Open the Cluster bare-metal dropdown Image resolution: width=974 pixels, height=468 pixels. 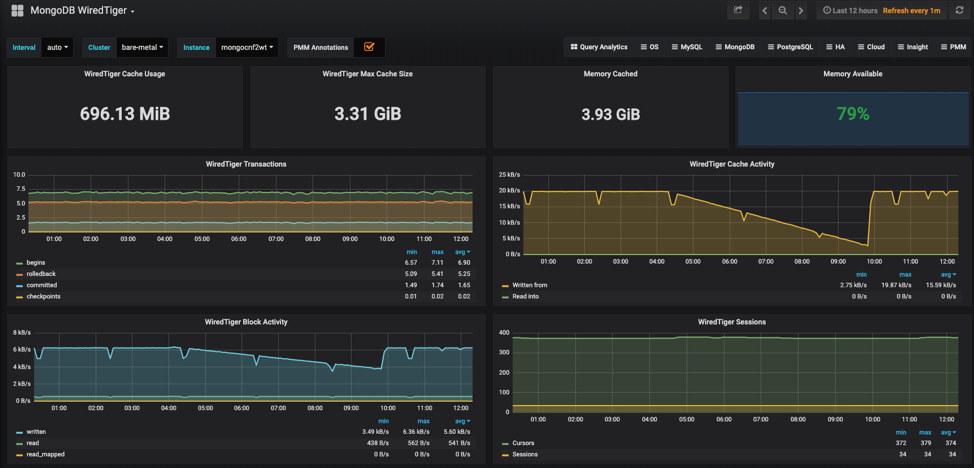click(x=143, y=47)
